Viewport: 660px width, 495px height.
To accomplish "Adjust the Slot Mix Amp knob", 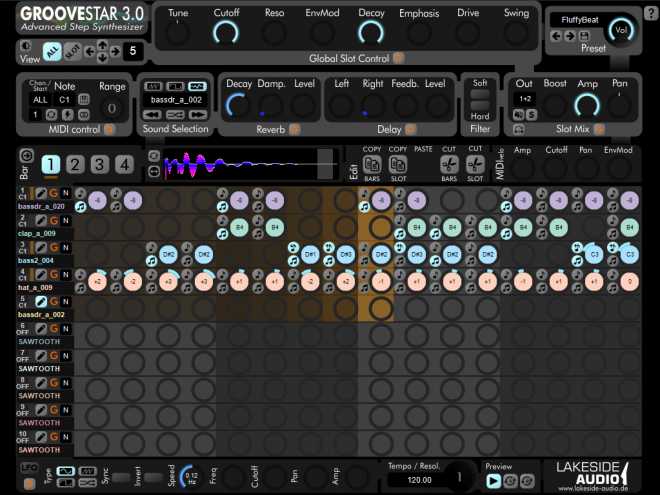I will (587, 105).
